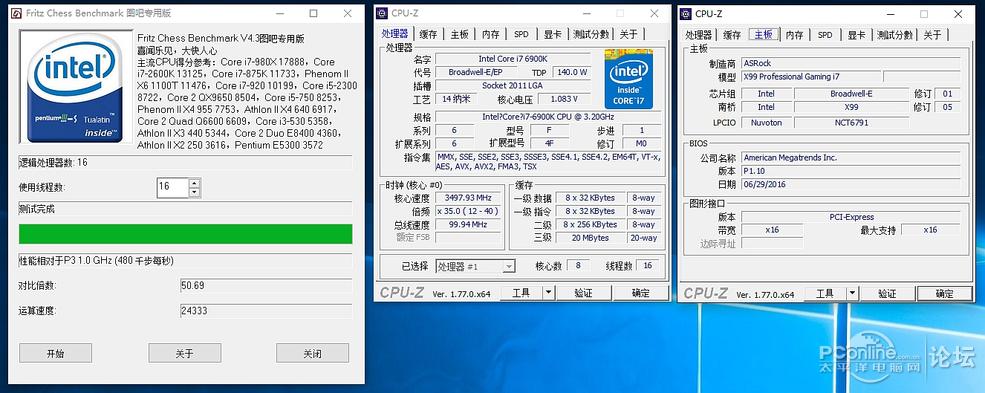Open 工具 dropdown arrow in mainboard window
This screenshot has height=393, width=985.
coord(852,293)
